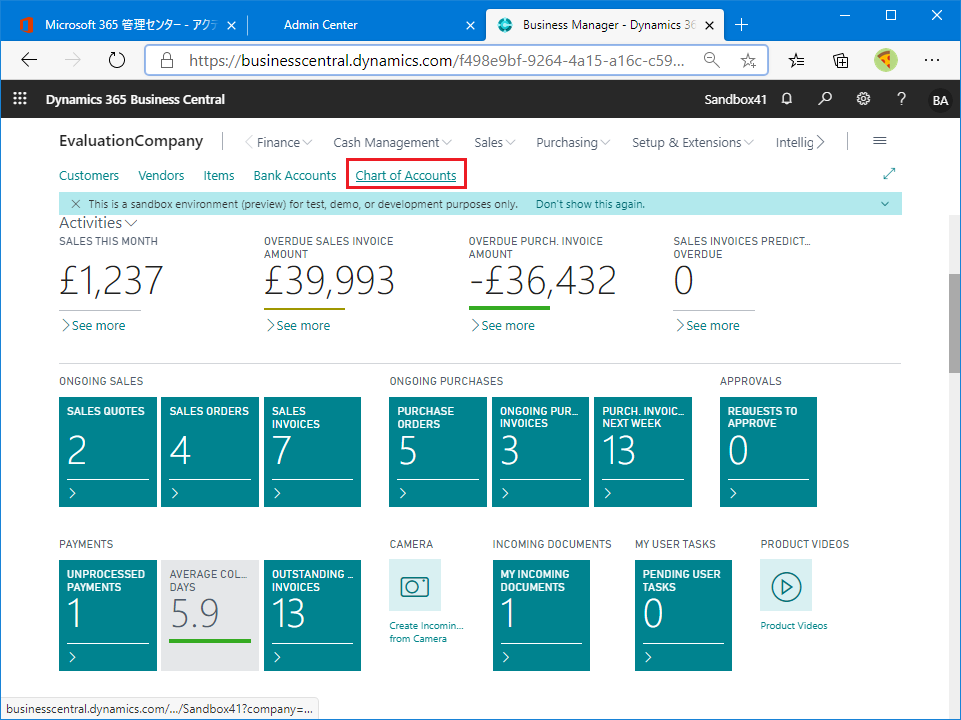The image size is (961, 720).
Task: Dismiss the sandbox notification with the X
Action: 75,204
